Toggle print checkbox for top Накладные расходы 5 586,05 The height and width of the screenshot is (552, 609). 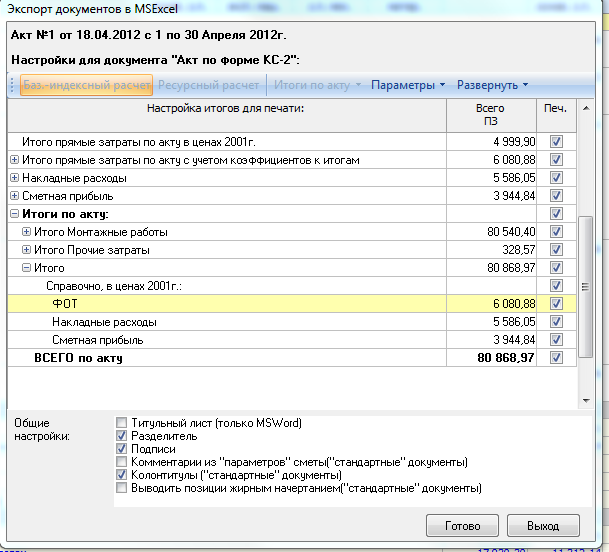[556, 178]
